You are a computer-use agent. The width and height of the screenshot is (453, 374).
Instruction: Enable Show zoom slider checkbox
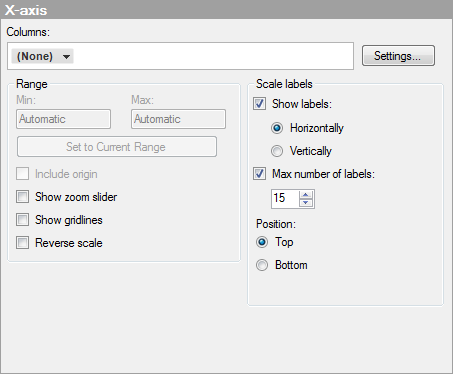coord(23,197)
